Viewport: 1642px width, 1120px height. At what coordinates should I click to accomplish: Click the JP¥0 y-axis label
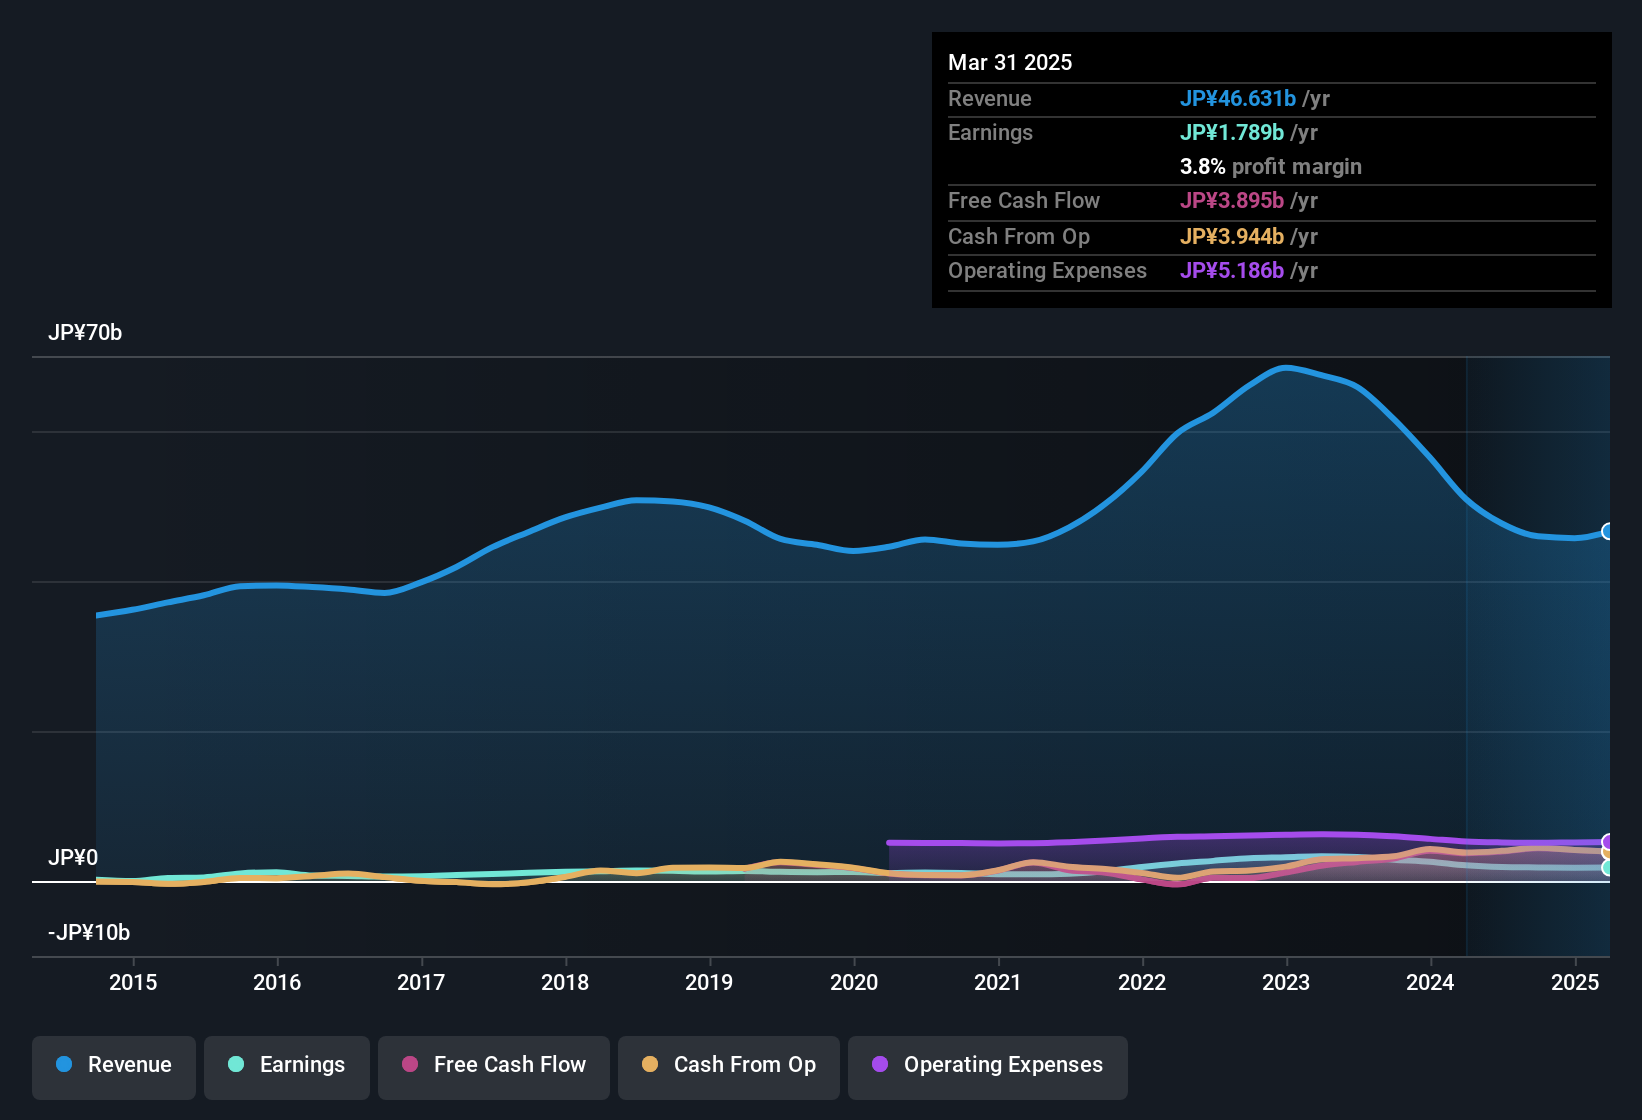tap(73, 858)
